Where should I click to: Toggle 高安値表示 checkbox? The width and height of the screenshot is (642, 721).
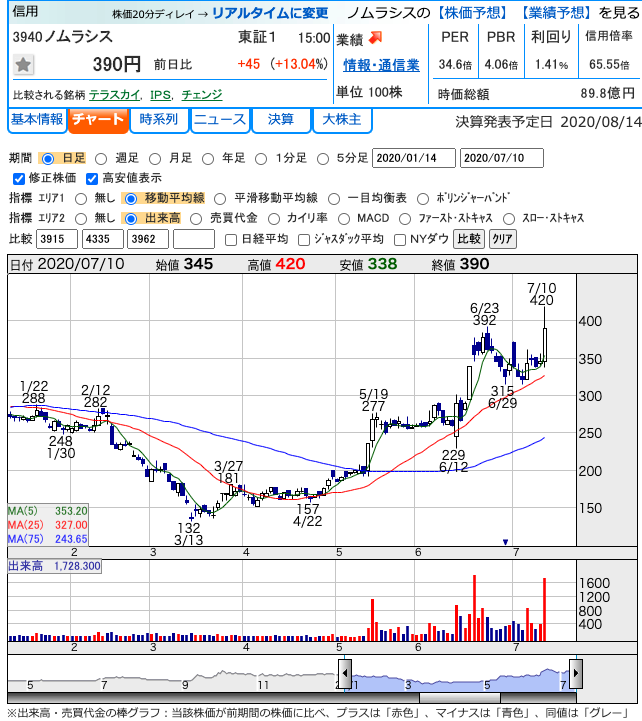click(x=92, y=178)
